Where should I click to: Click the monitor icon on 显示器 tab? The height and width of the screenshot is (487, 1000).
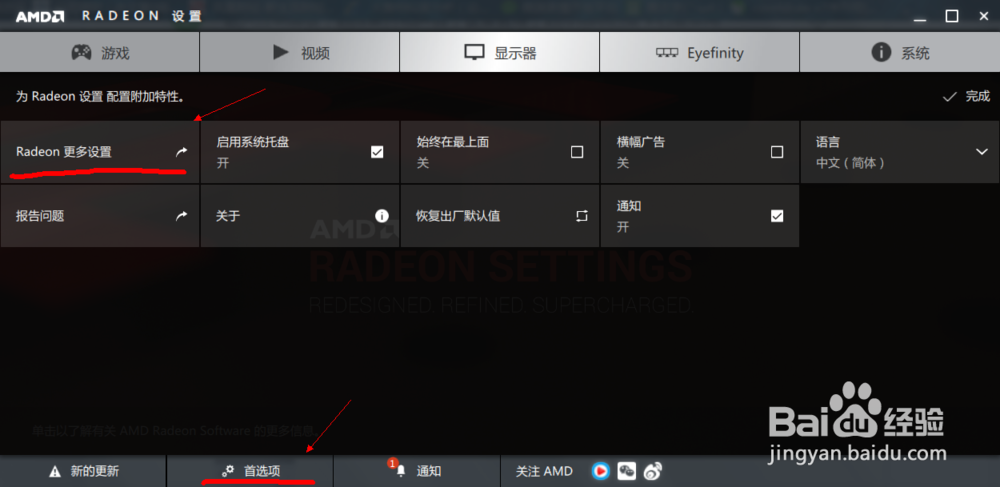click(x=474, y=52)
